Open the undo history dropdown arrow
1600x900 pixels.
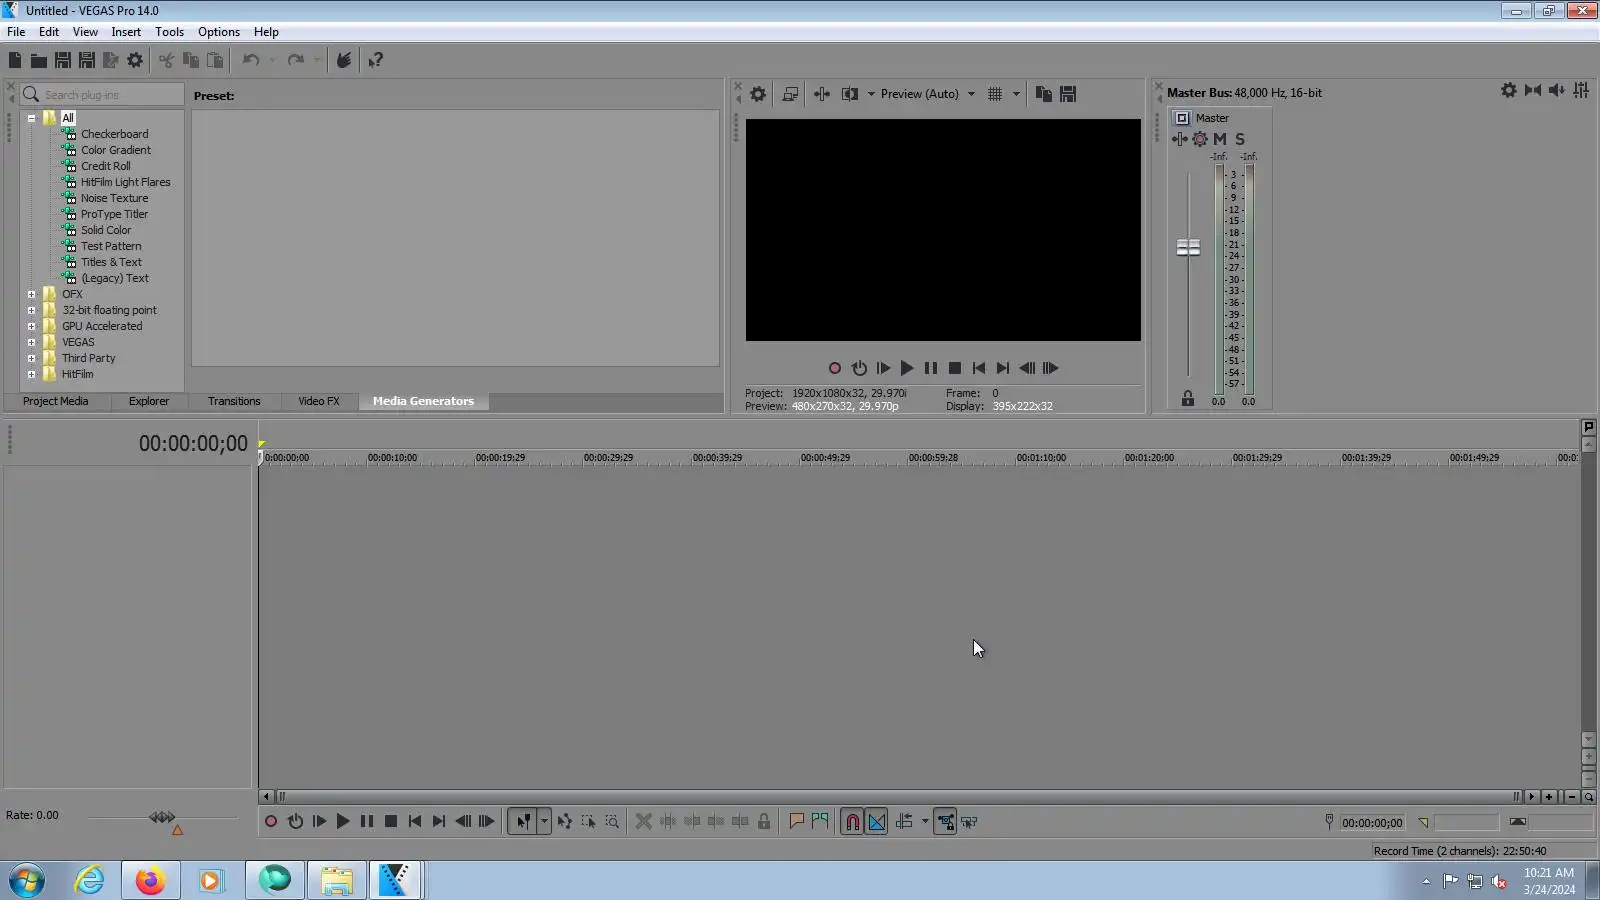(x=272, y=60)
